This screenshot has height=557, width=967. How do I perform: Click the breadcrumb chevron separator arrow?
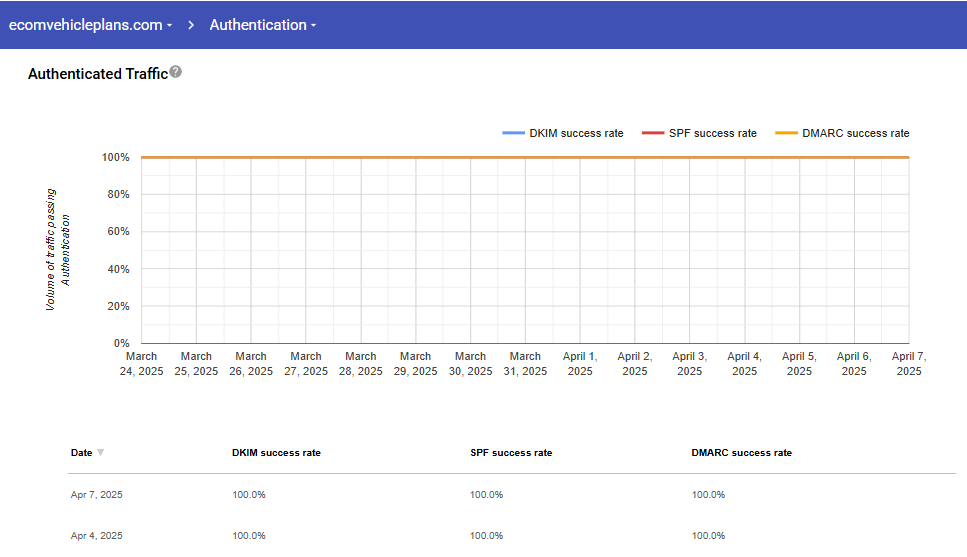[x=190, y=25]
